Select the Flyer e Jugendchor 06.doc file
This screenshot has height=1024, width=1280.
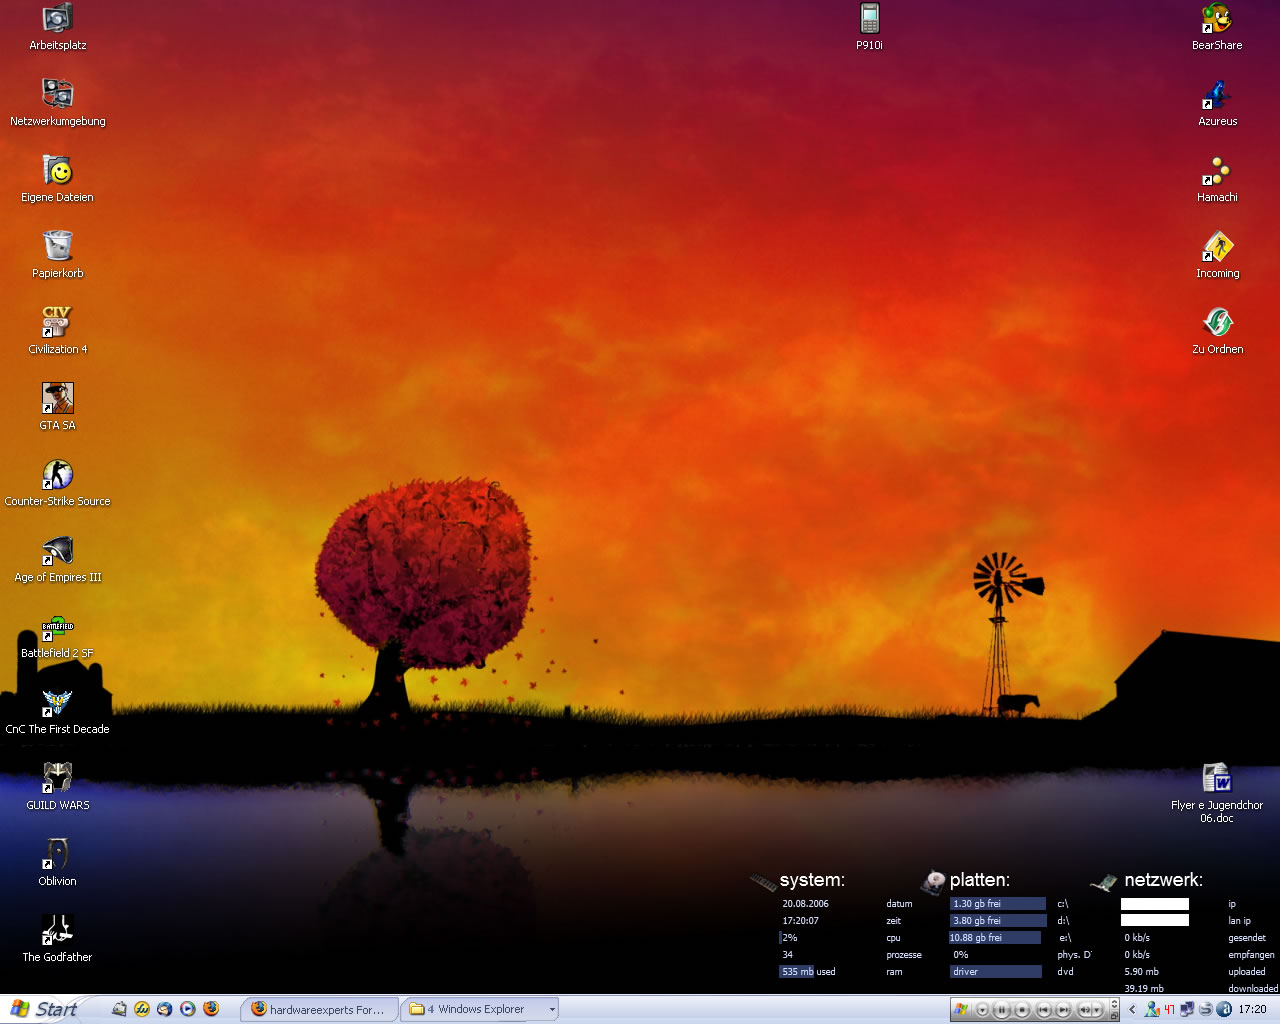pyautogui.click(x=1217, y=779)
